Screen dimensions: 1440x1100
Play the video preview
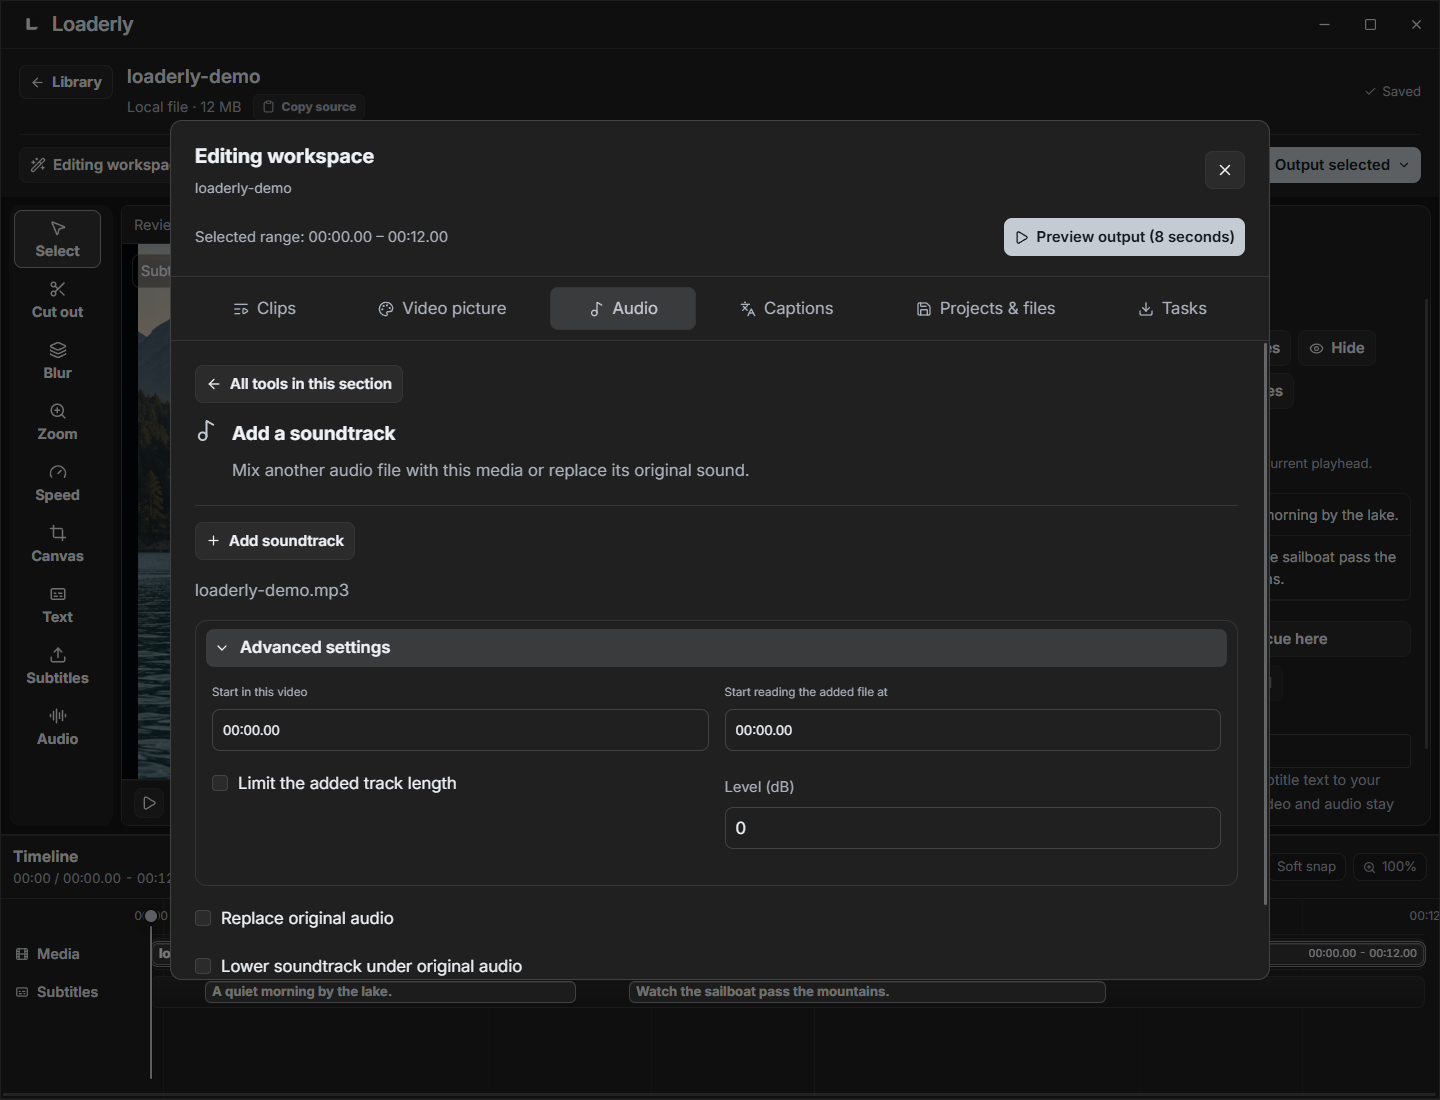(149, 803)
